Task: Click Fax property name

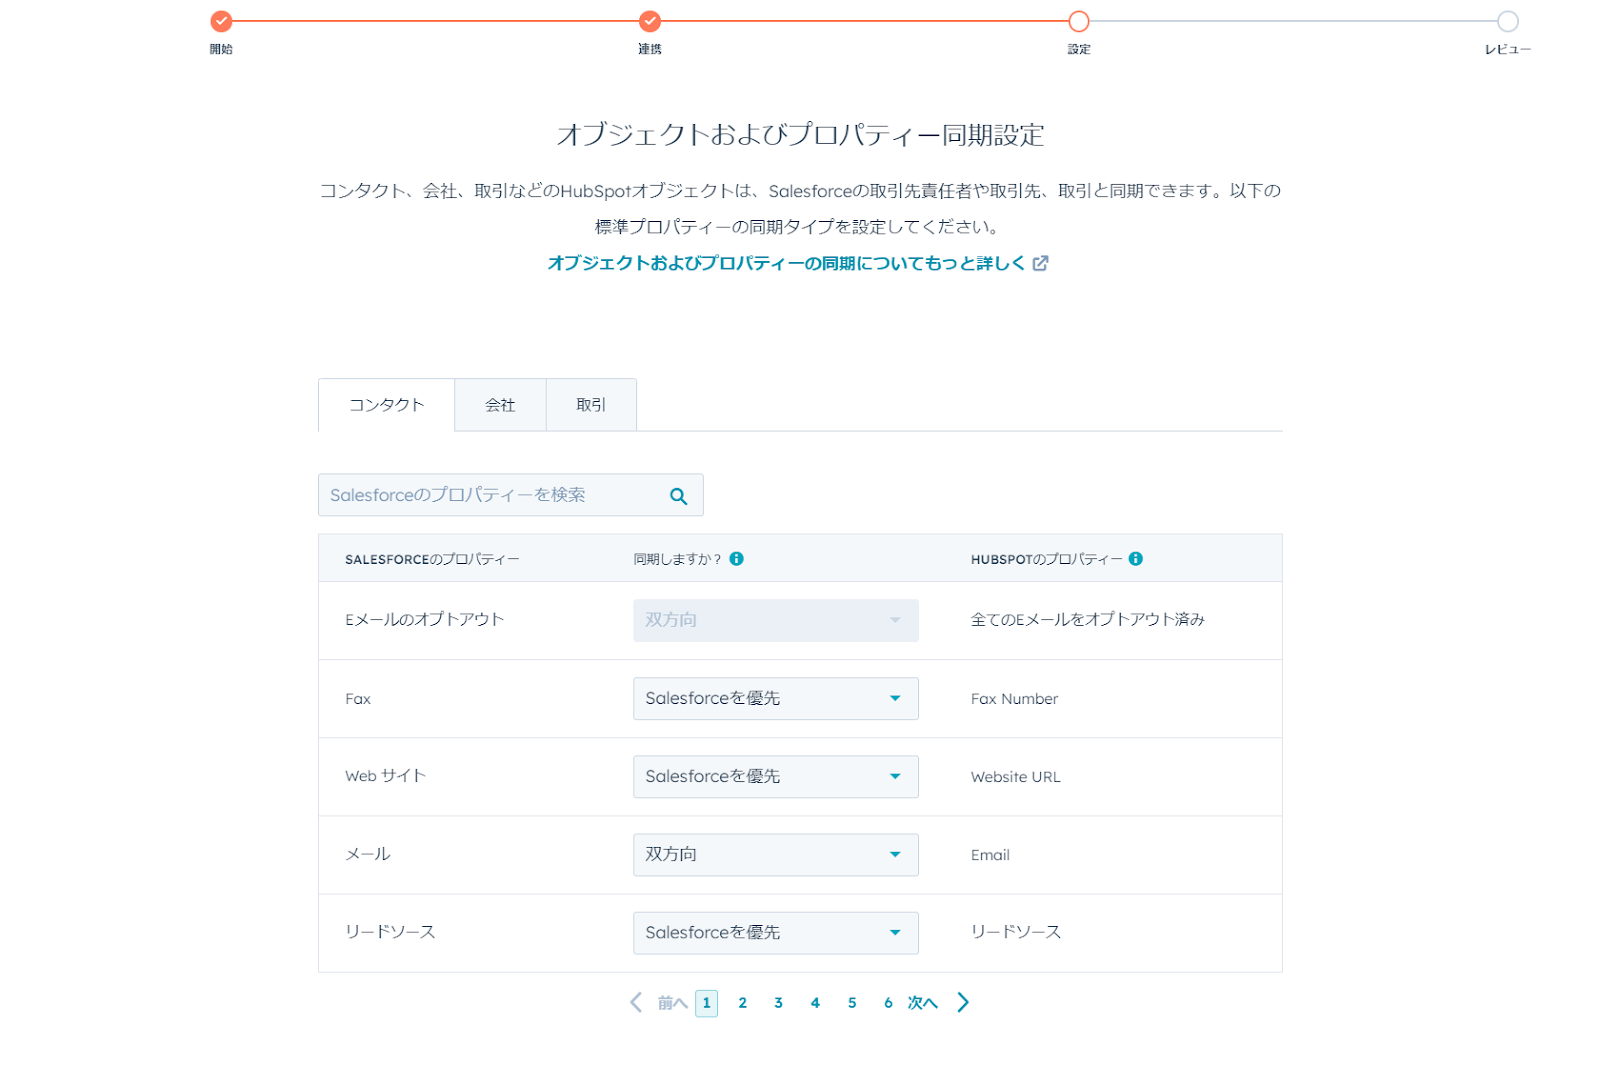Action: (x=358, y=699)
